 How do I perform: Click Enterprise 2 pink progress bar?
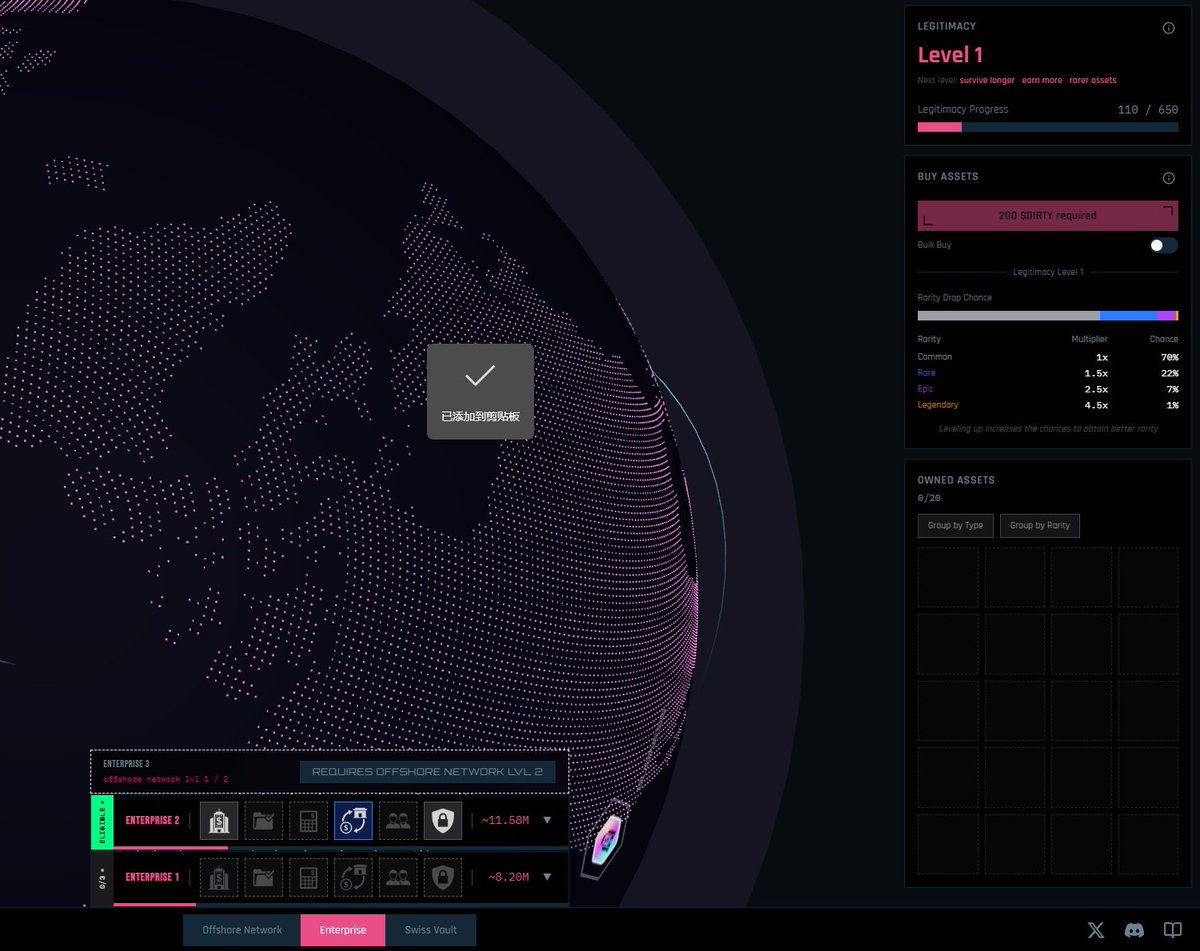click(x=171, y=848)
